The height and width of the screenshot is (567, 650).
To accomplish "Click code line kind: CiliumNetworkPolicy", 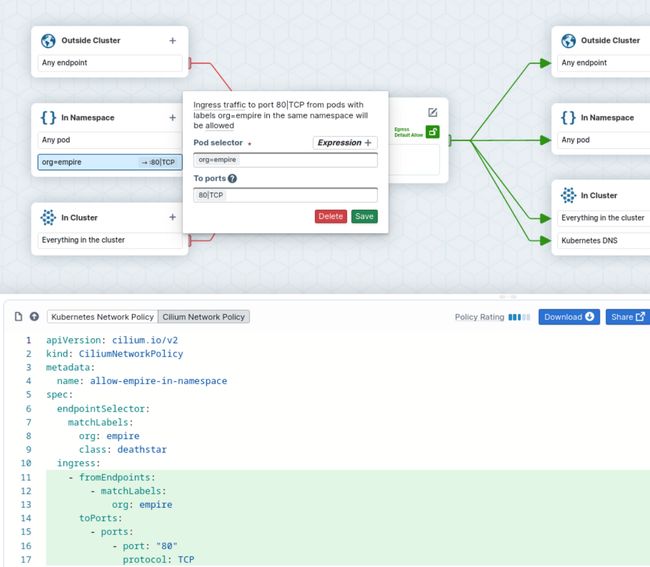I will [x=114, y=354].
